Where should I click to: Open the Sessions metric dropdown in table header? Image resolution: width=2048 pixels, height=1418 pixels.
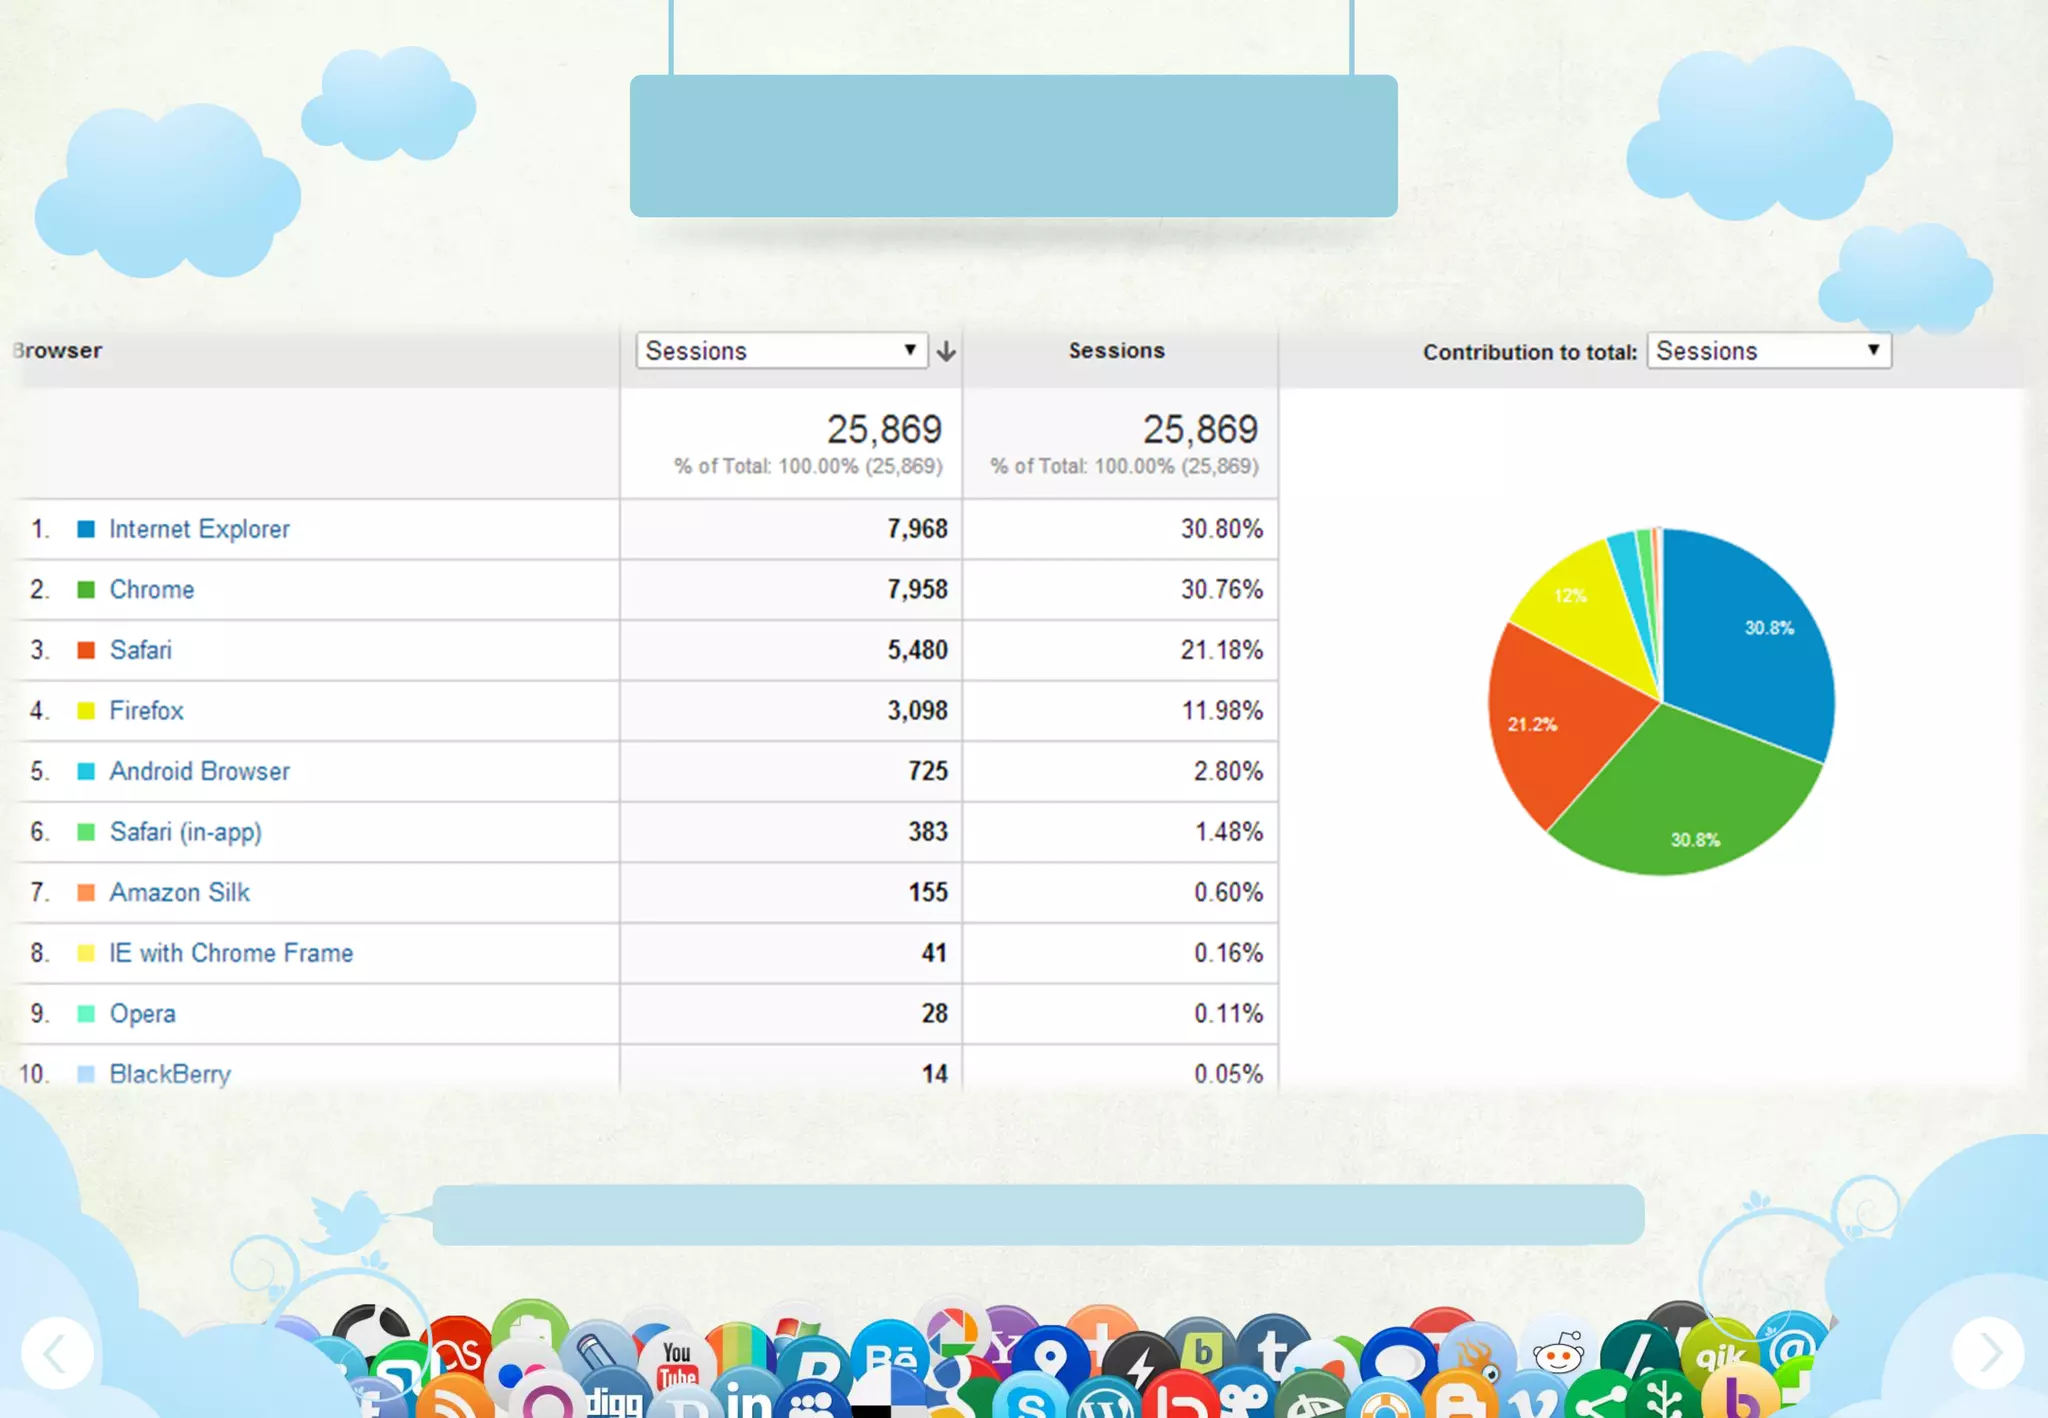(781, 351)
